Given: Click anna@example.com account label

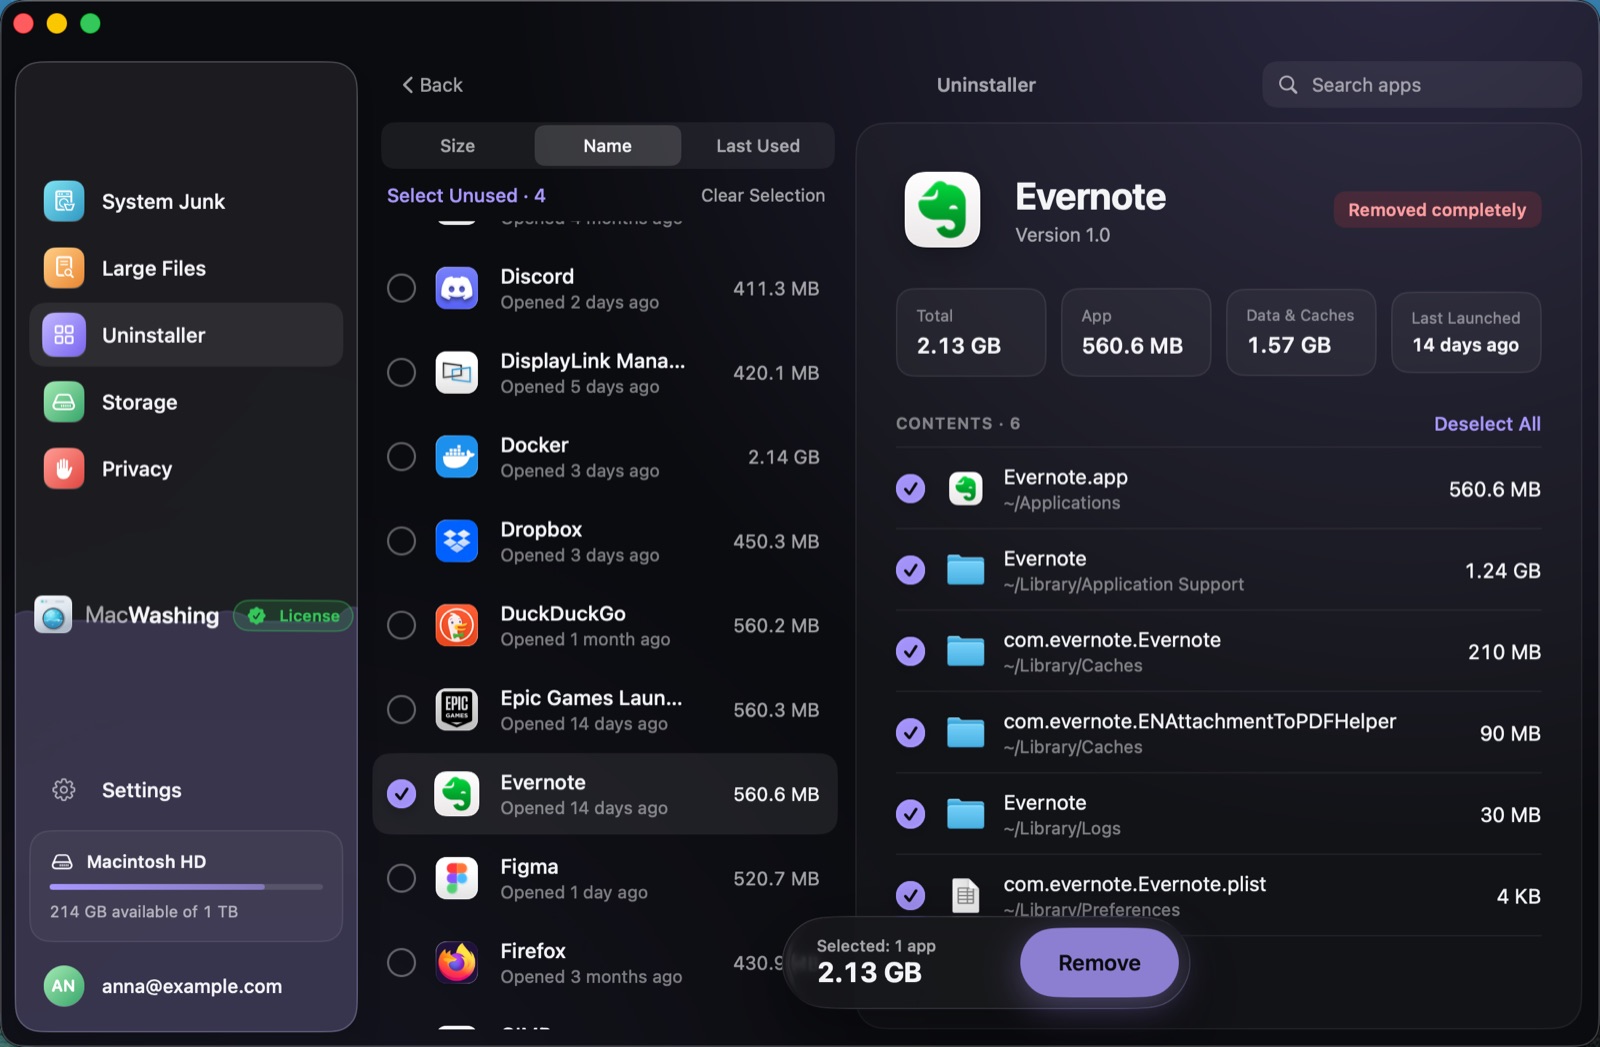Looking at the screenshot, I should (x=192, y=986).
